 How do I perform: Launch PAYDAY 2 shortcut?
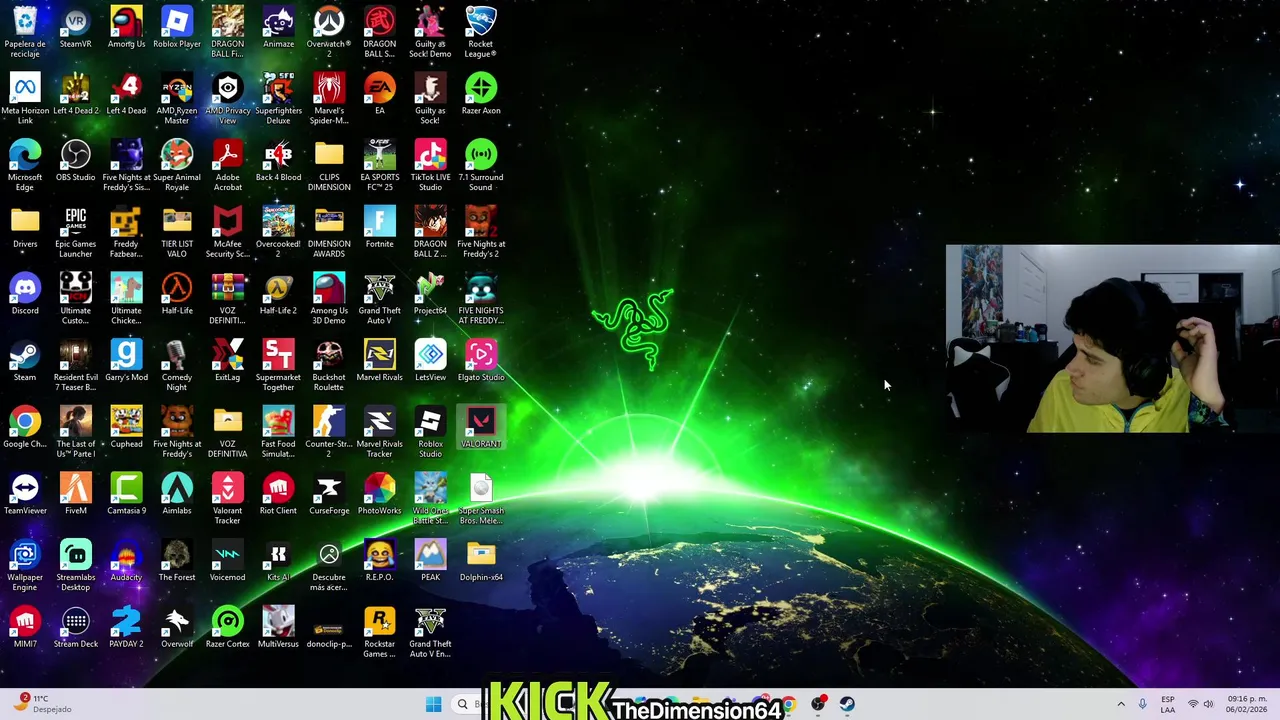pyautogui.click(x=126, y=628)
